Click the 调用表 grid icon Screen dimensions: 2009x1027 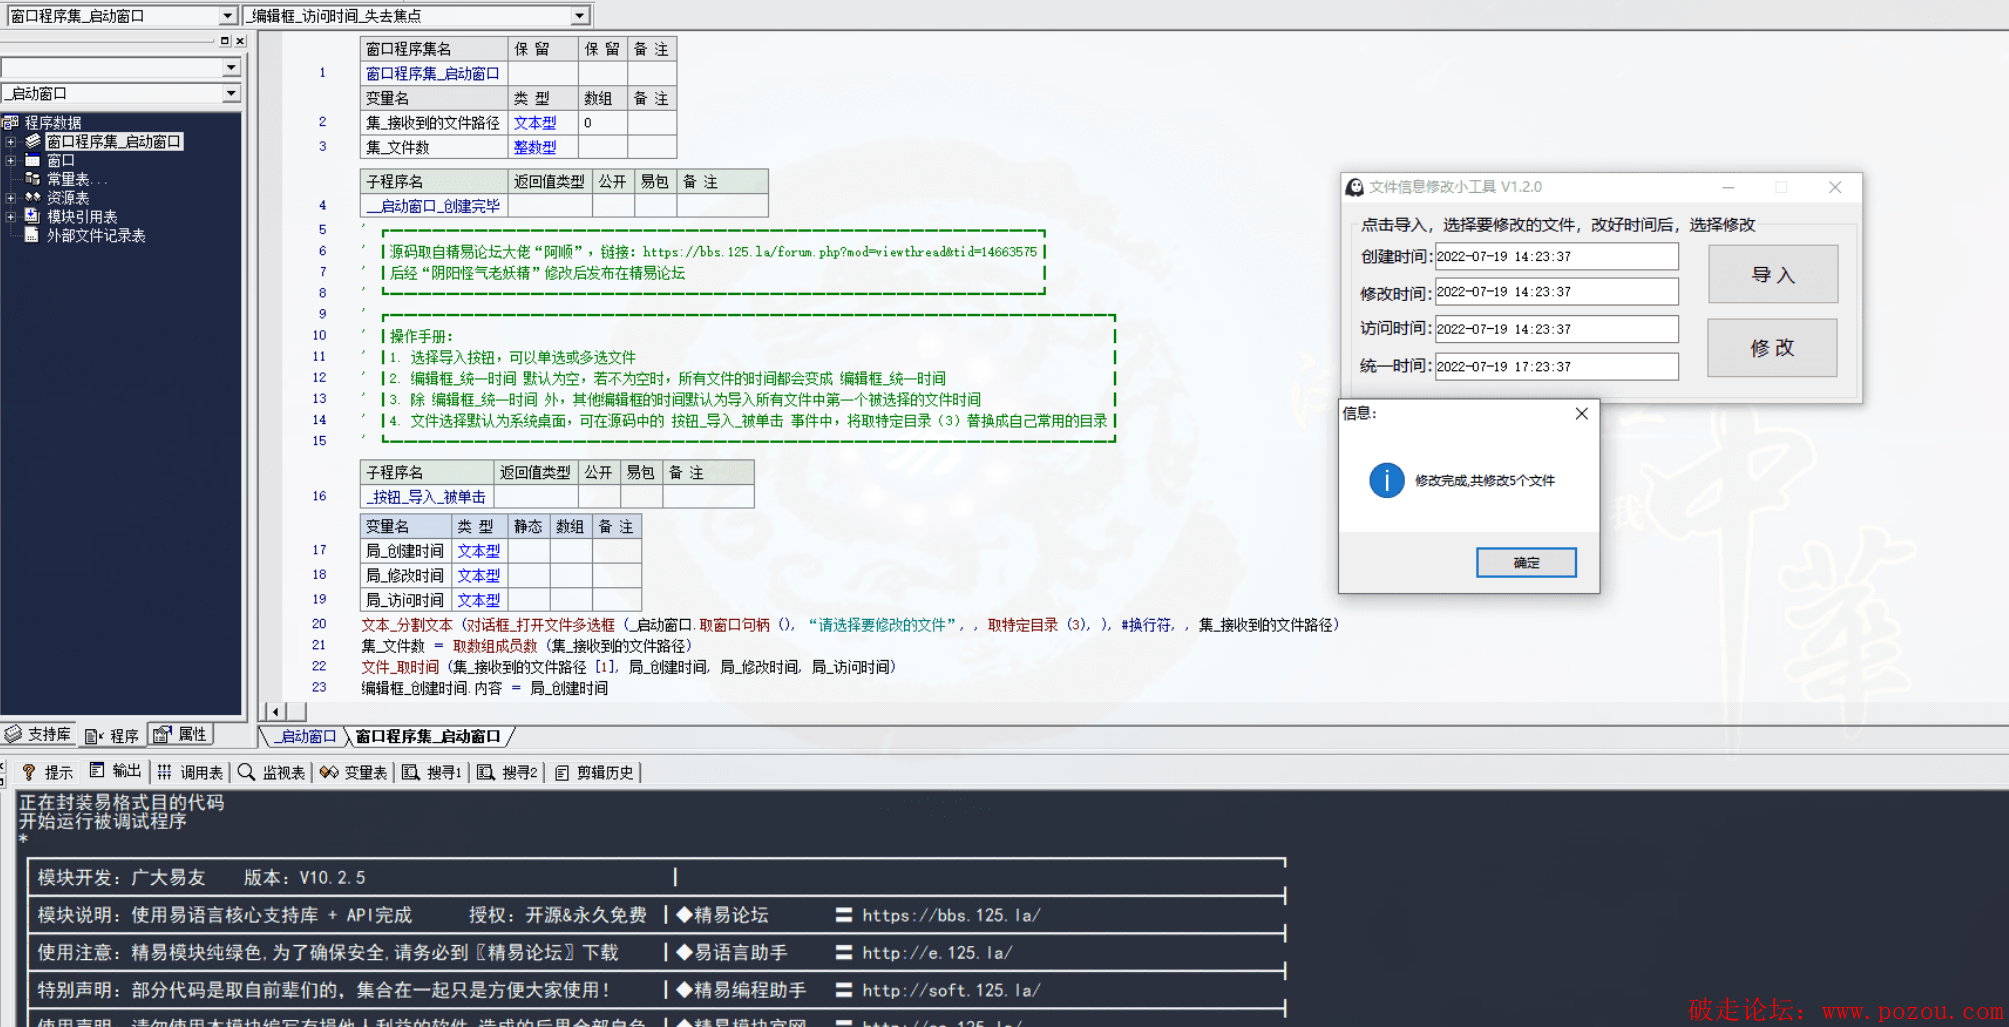tap(164, 772)
